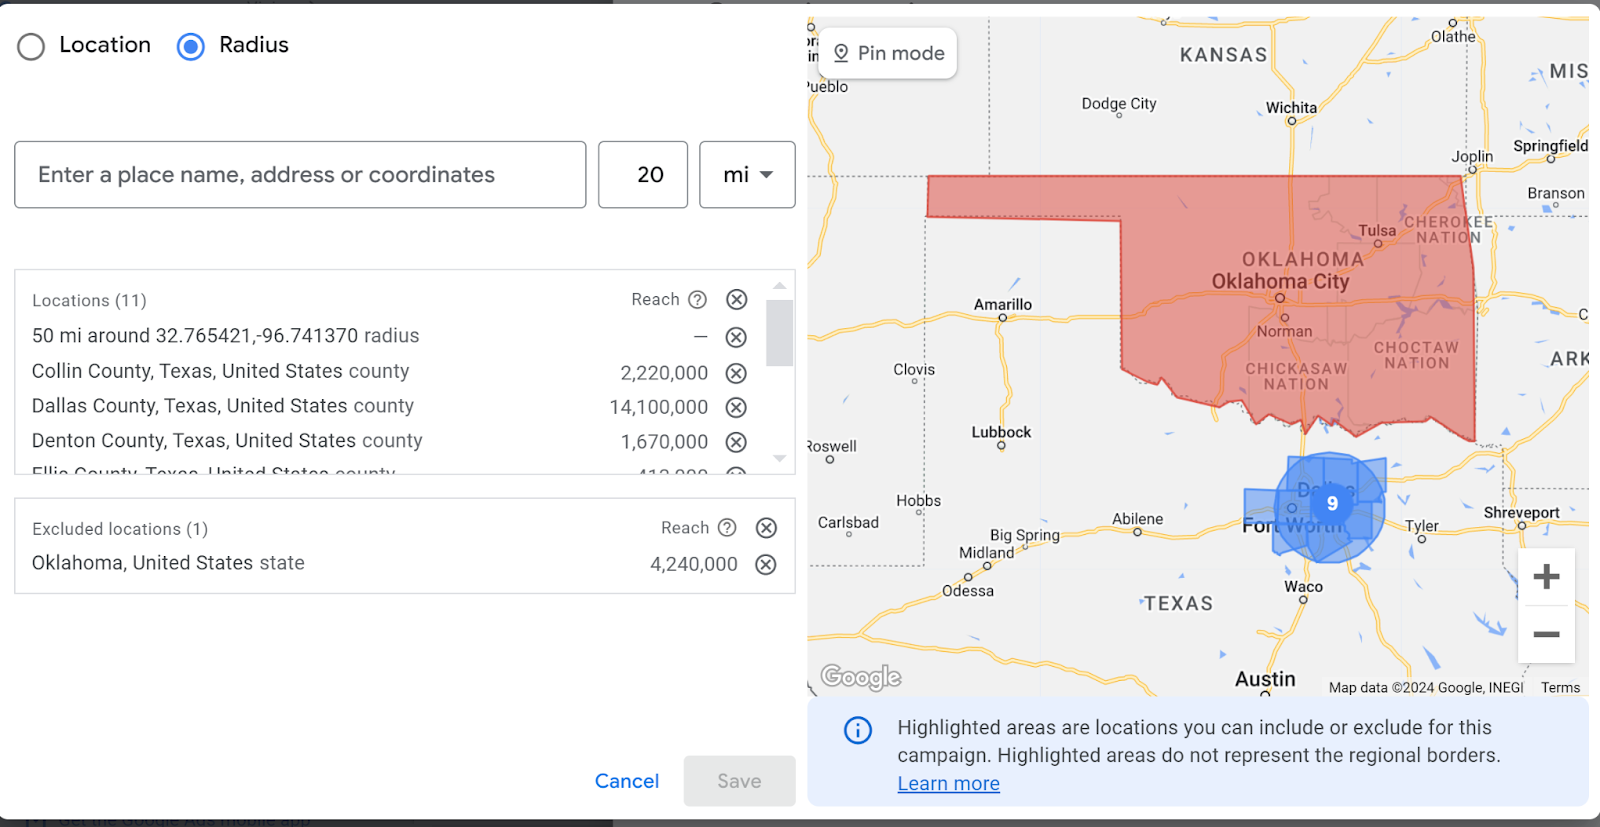Viewport: 1600px width, 827px height.
Task: Open the Learn more link
Action: (x=948, y=784)
